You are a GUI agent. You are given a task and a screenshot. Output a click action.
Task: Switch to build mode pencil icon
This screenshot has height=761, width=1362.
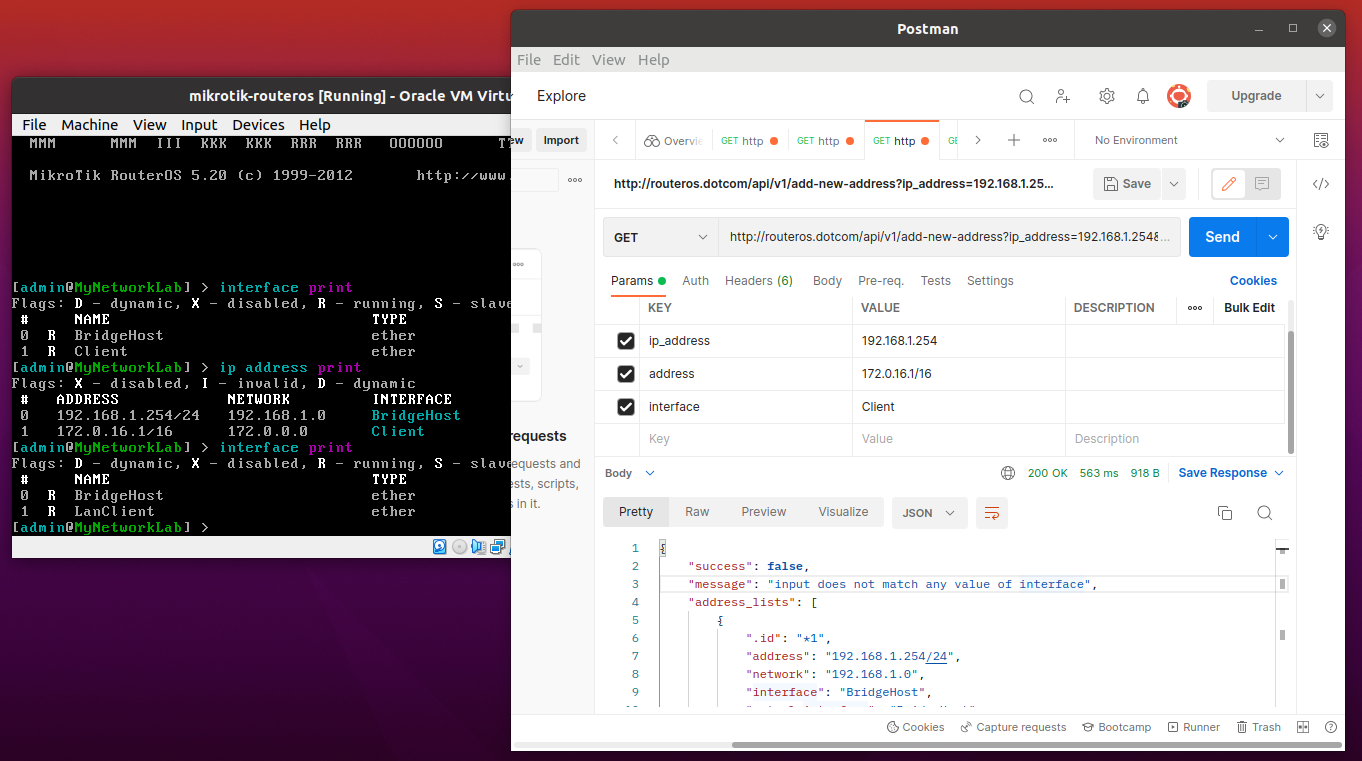(x=1229, y=184)
